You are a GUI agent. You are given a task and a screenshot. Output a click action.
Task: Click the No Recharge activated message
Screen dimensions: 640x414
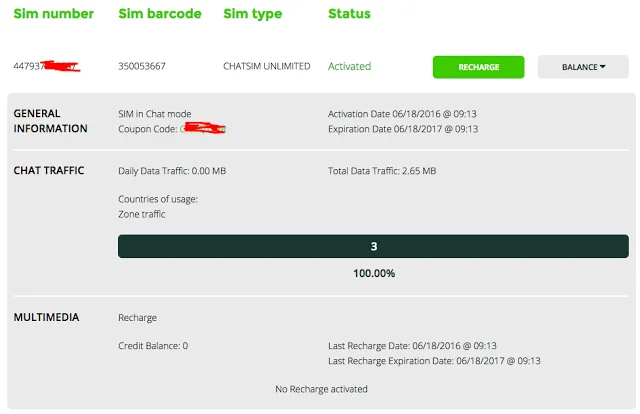[321, 389]
